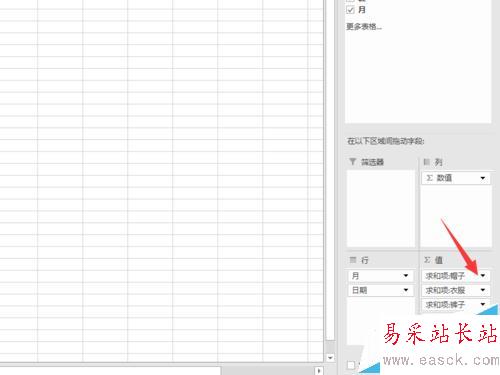Image resolution: width=500 pixels, height=375 pixels.
Task: Expand the 日期 field dropdown in rows area
Action: click(x=406, y=290)
